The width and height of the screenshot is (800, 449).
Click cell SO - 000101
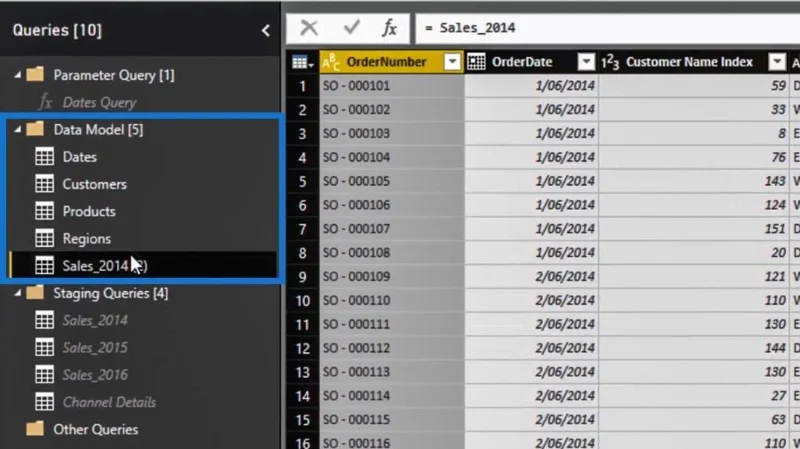coord(392,86)
